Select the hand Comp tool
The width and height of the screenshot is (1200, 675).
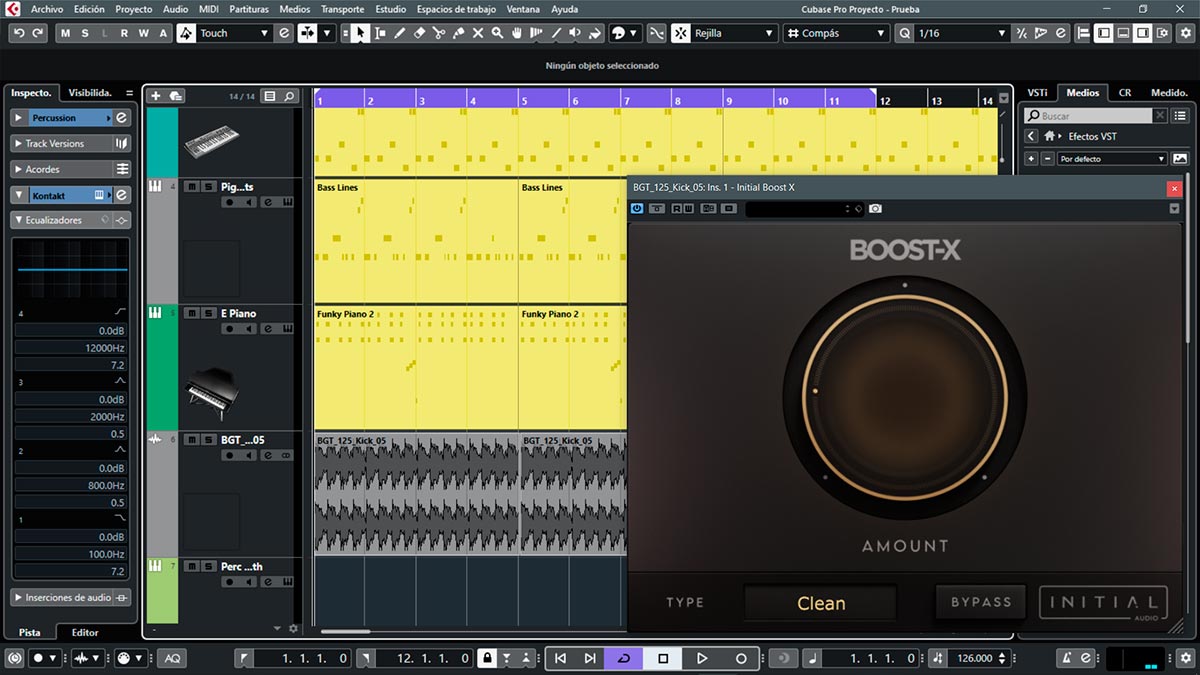coord(517,33)
